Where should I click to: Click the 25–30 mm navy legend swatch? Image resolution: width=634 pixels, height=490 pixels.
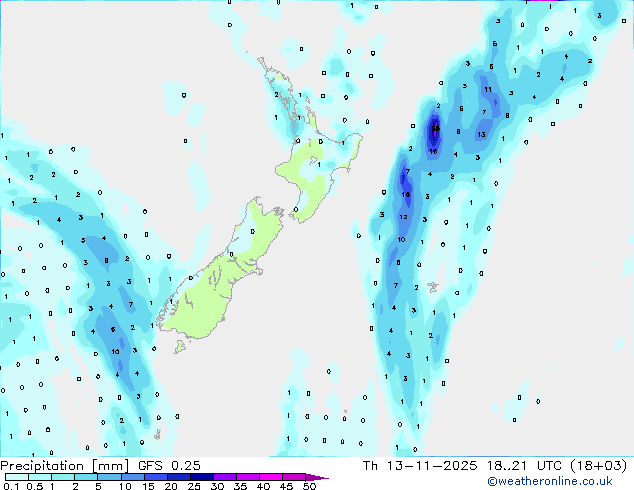(202, 477)
